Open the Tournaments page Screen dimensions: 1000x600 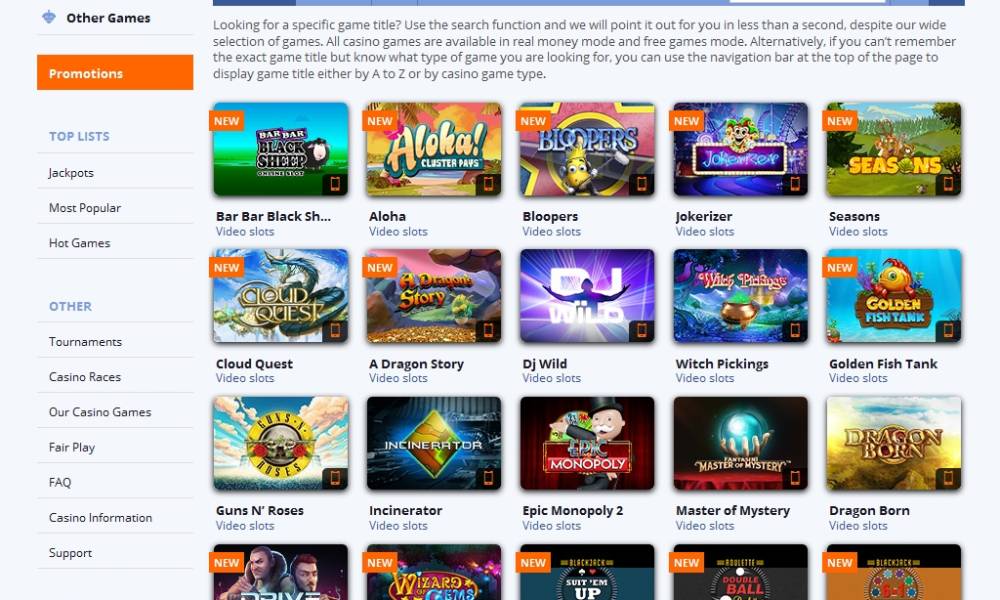point(85,341)
